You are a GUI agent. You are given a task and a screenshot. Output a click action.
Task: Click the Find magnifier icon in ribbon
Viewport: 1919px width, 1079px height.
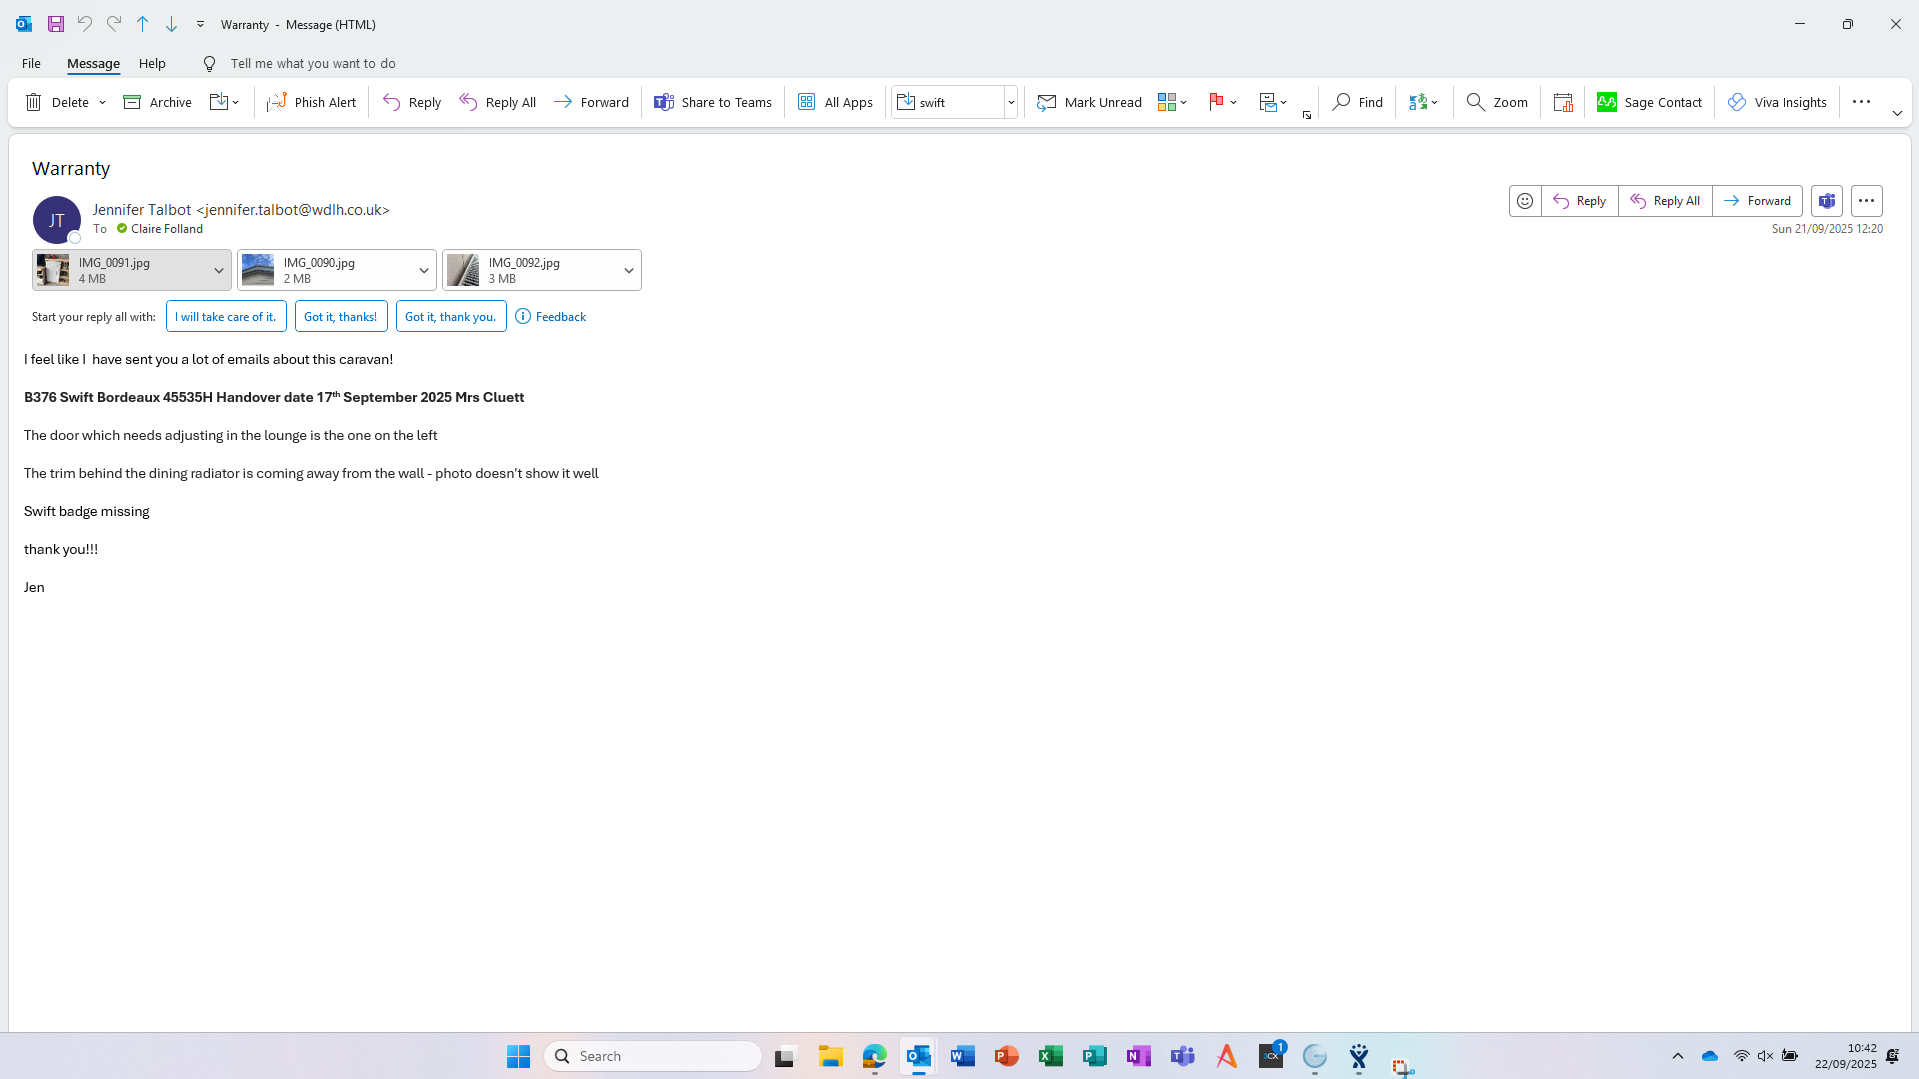(1342, 102)
